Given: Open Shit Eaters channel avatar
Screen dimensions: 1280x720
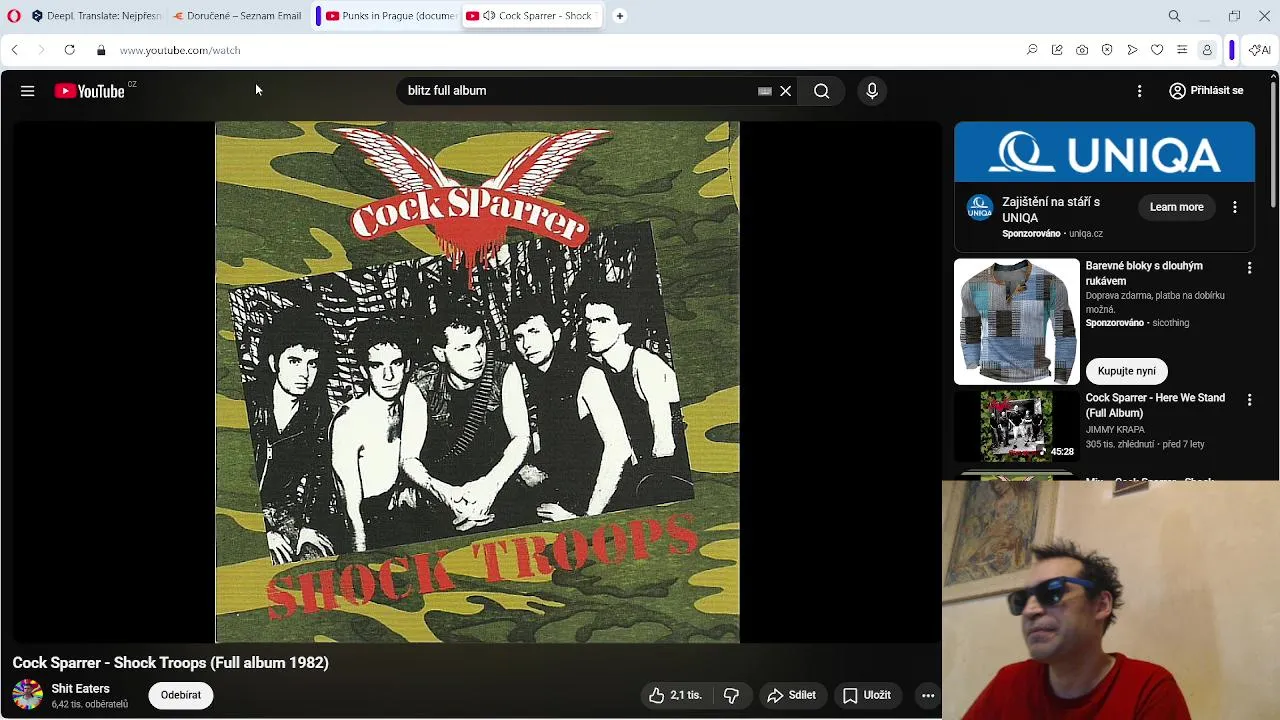Looking at the screenshot, I should (27, 695).
